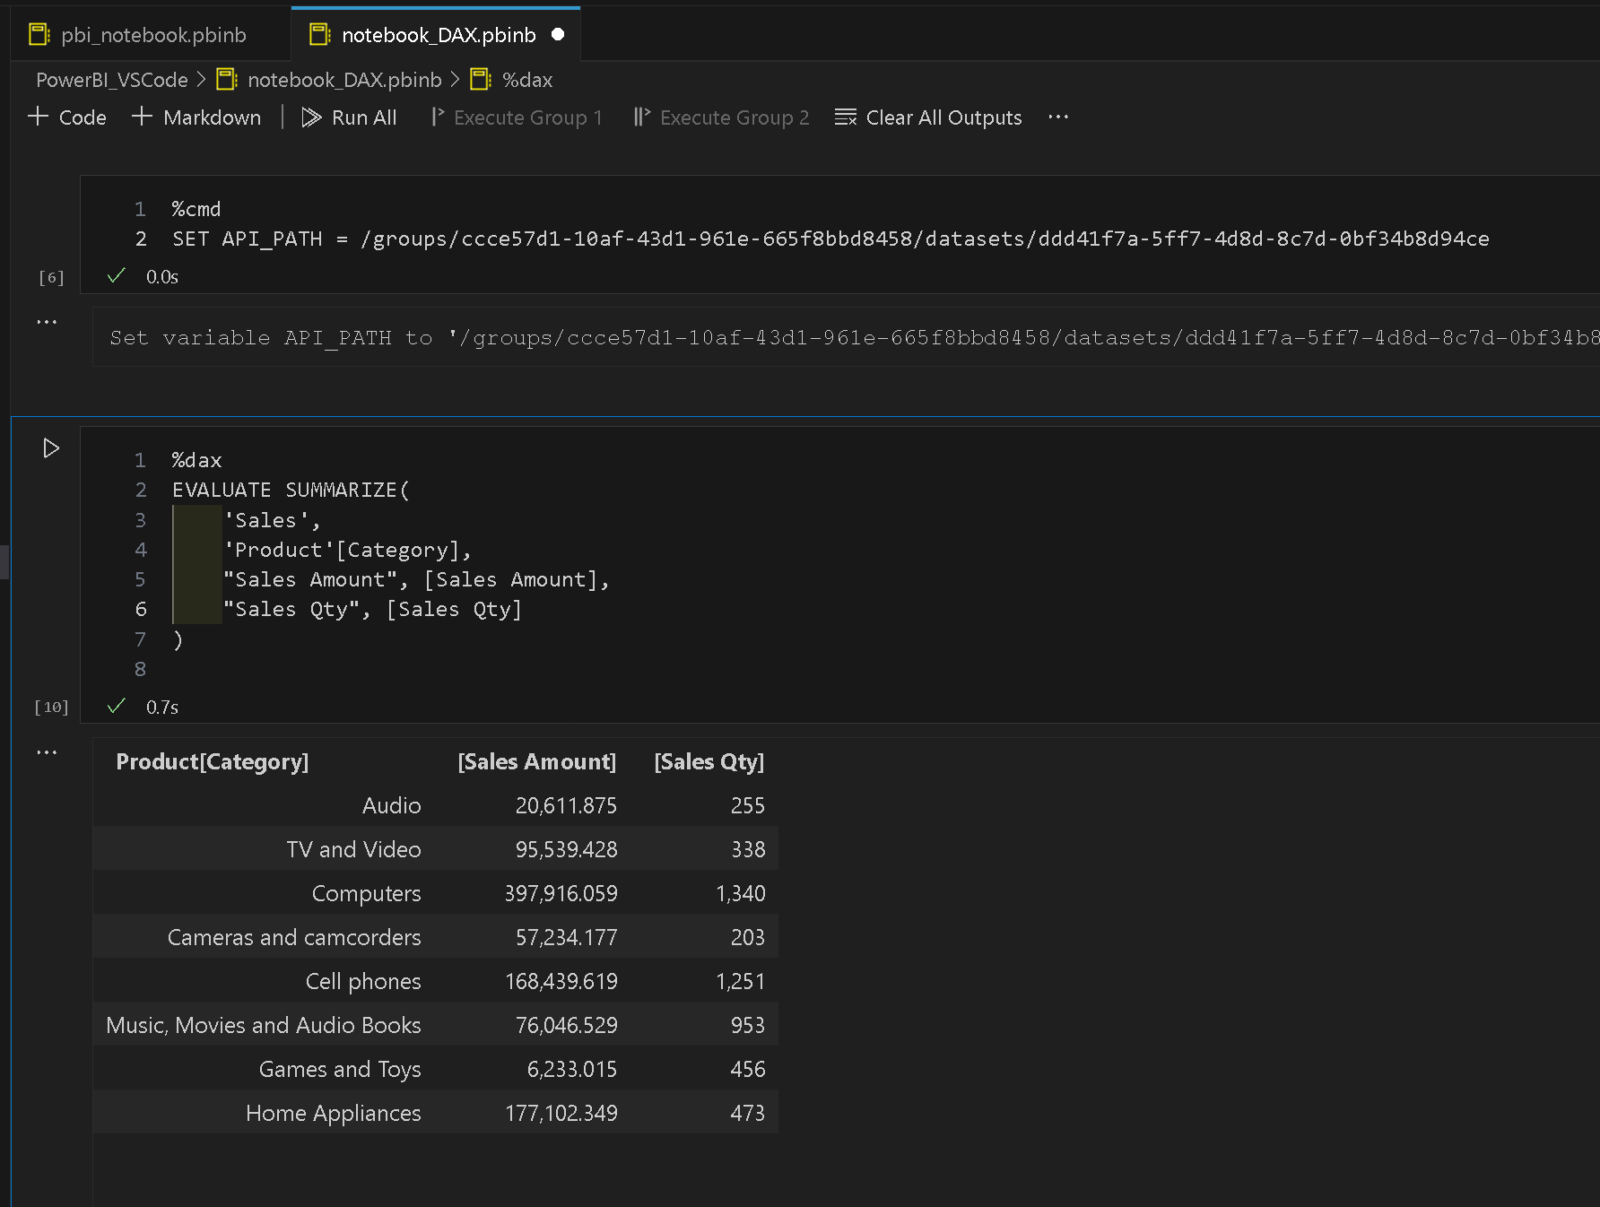
Task: Click the 397,916.059 sales amount value
Action: (561, 894)
